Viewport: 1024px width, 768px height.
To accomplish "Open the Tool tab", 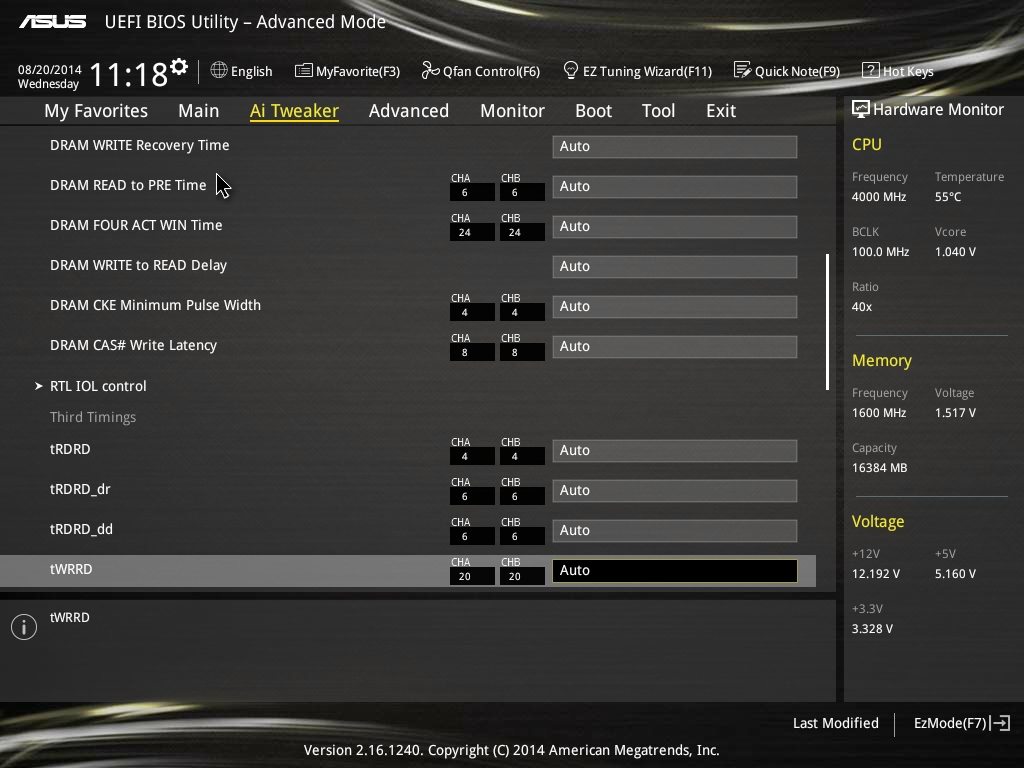I will click(x=658, y=111).
